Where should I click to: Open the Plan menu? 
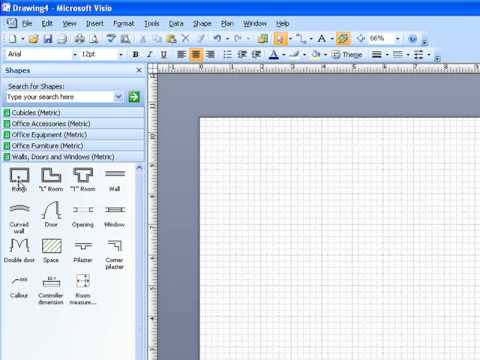(227, 23)
